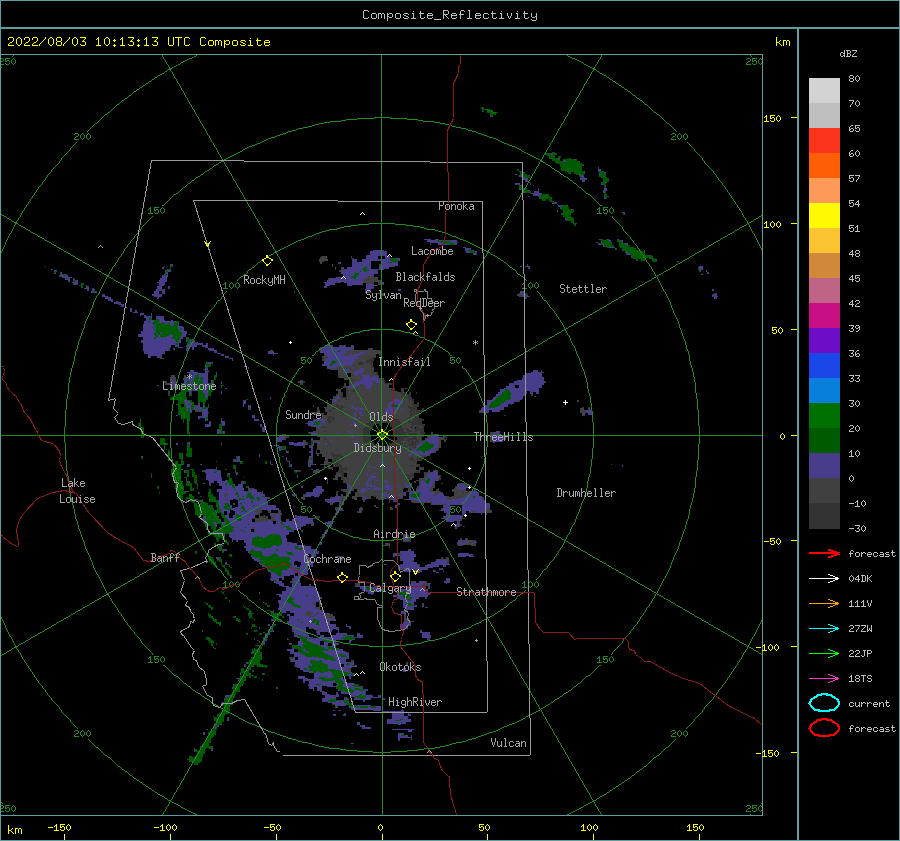
Task: Click the Limestone label
Action: point(189,386)
